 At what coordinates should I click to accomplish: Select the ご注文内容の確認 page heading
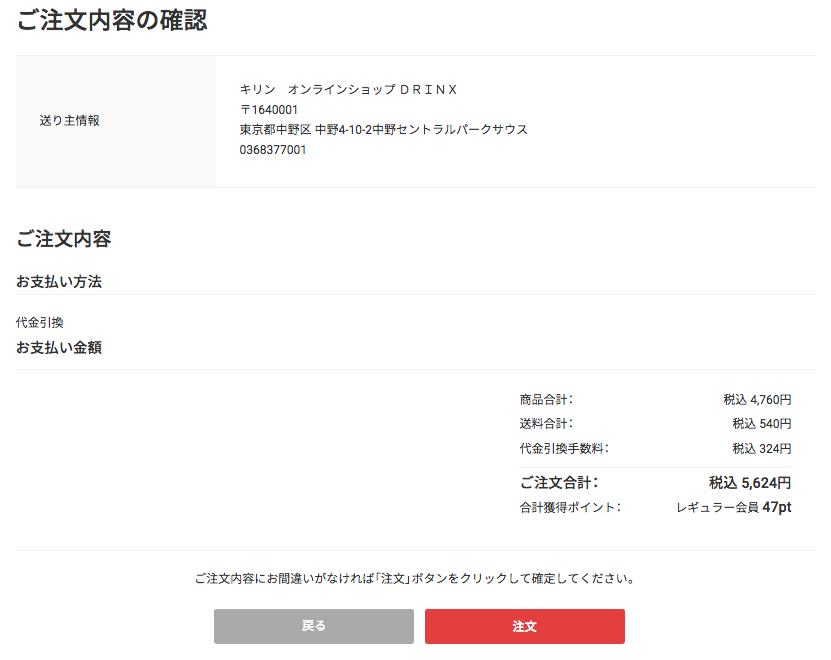click(x=112, y=21)
